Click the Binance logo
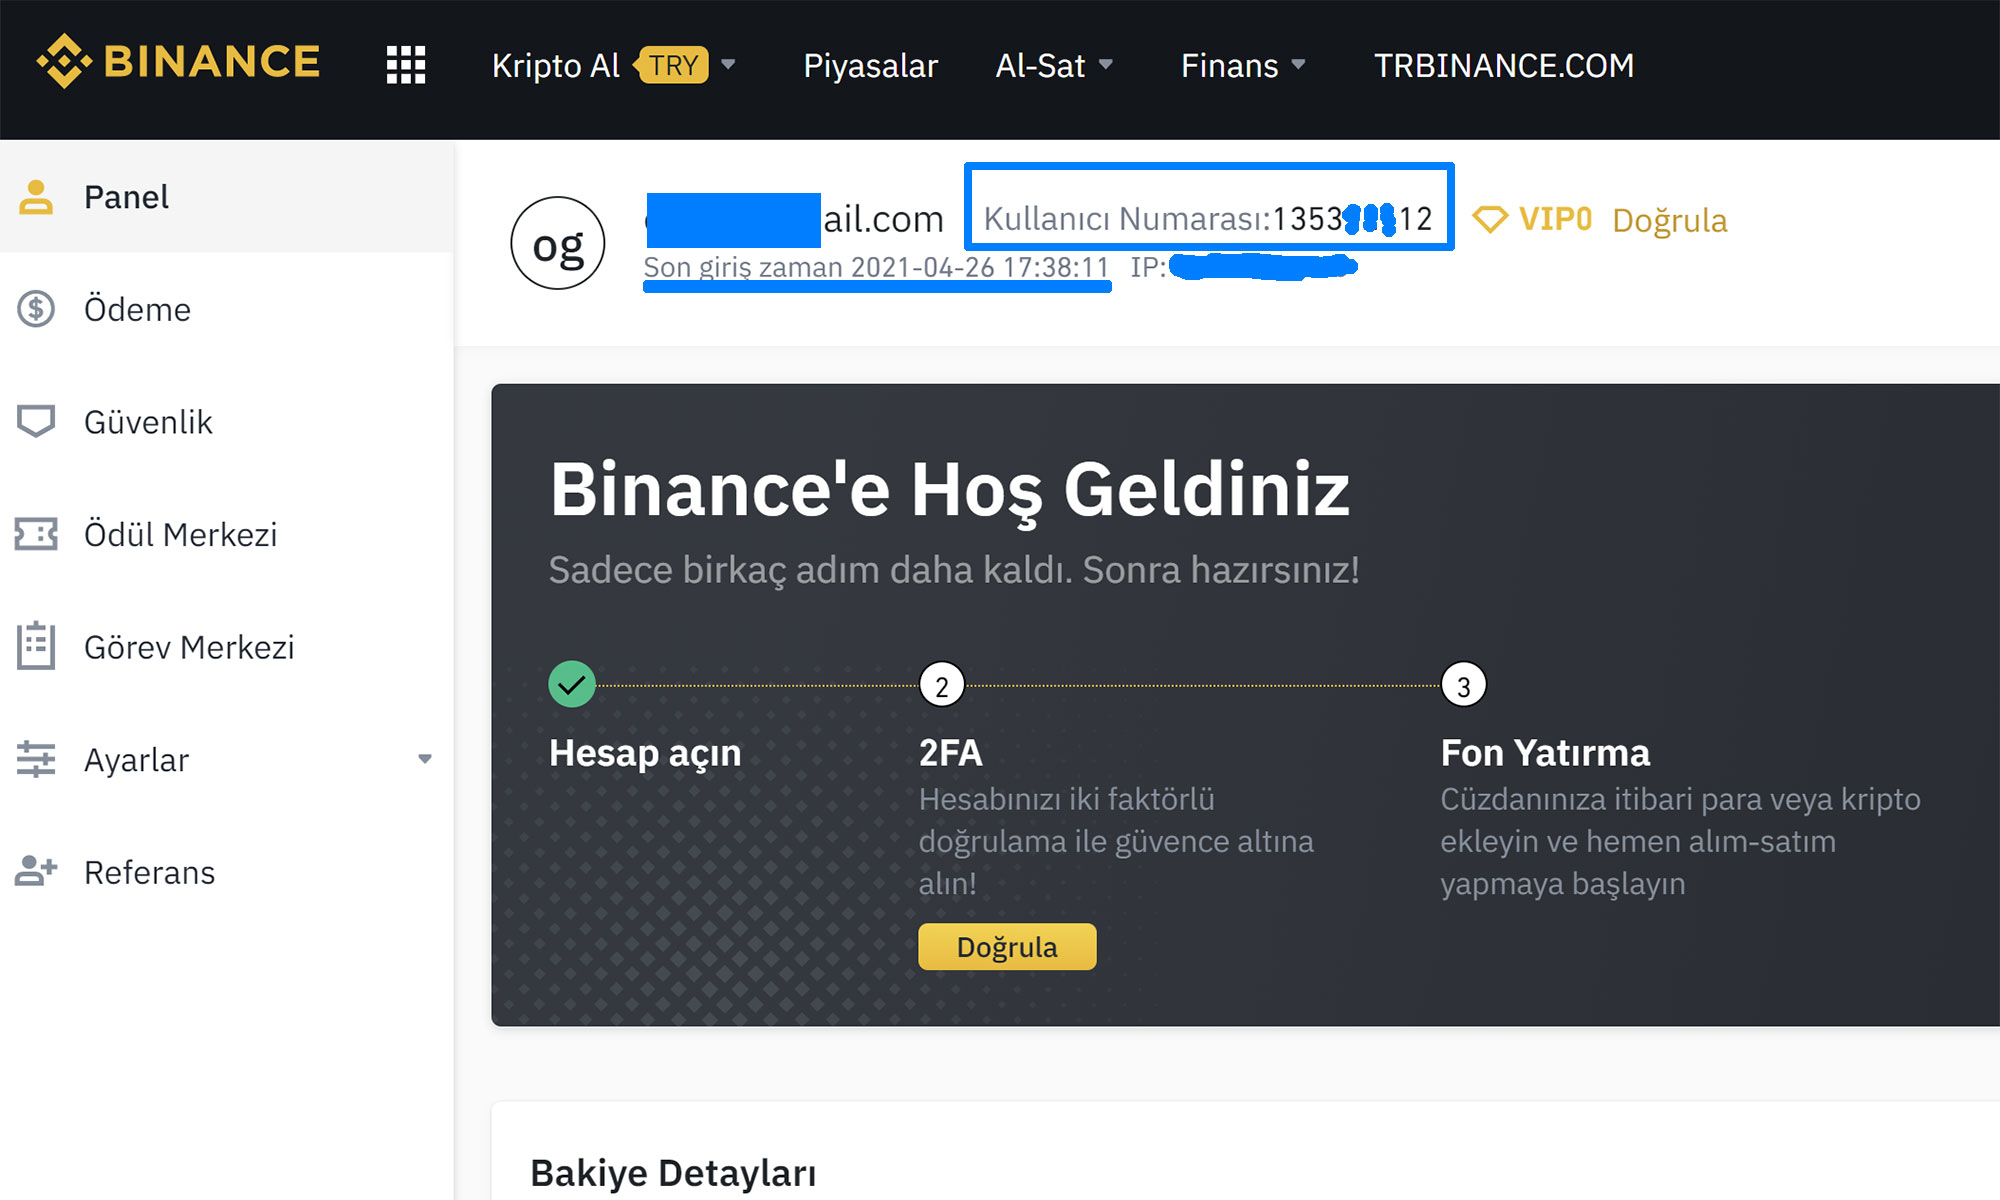Image resolution: width=2000 pixels, height=1200 pixels. pos(178,62)
